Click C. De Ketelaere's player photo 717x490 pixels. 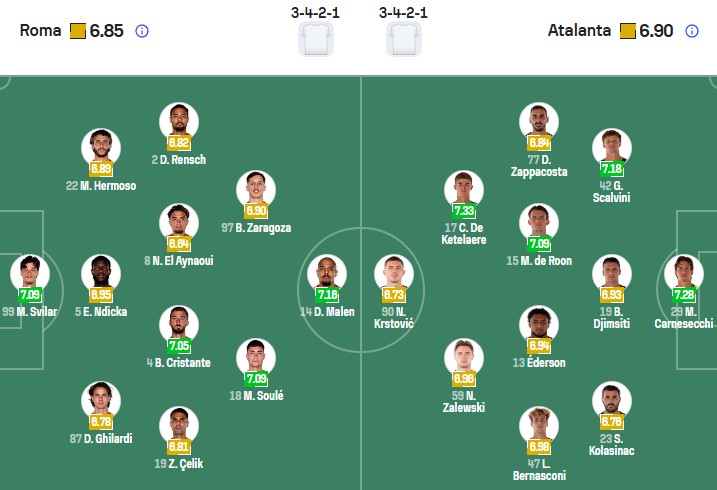coord(463,189)
